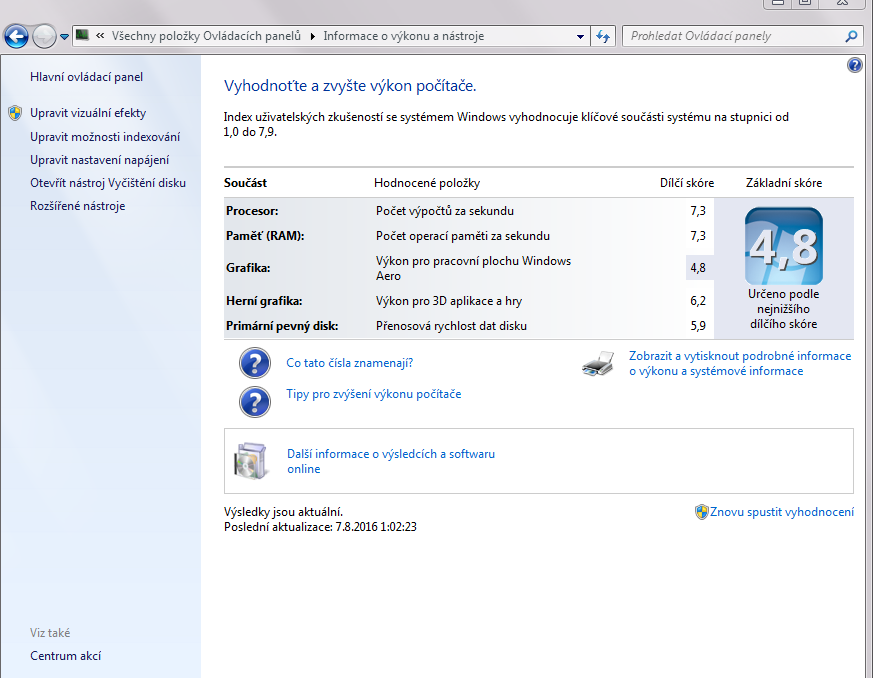Click question icon beside 'Co tato čísla znamenají?'
Viewport: 873px width, 678px height.
[255, 363]
